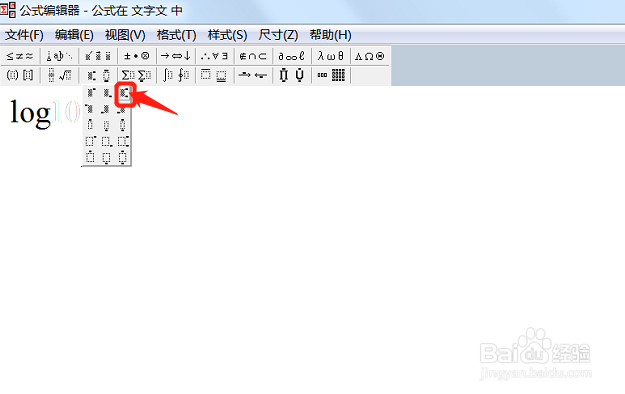Viewport: 625px width, 394px height.
Task: Open the arrow symbols palette (→ ⇔ ↓)
Action: pyautogui.click(x=175, y=56)
